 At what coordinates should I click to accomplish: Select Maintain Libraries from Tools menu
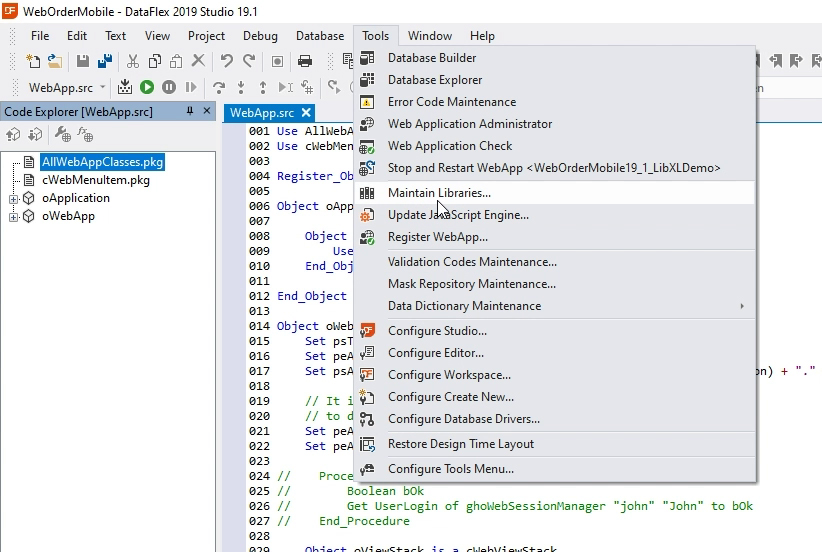click(x=439, y=193)
